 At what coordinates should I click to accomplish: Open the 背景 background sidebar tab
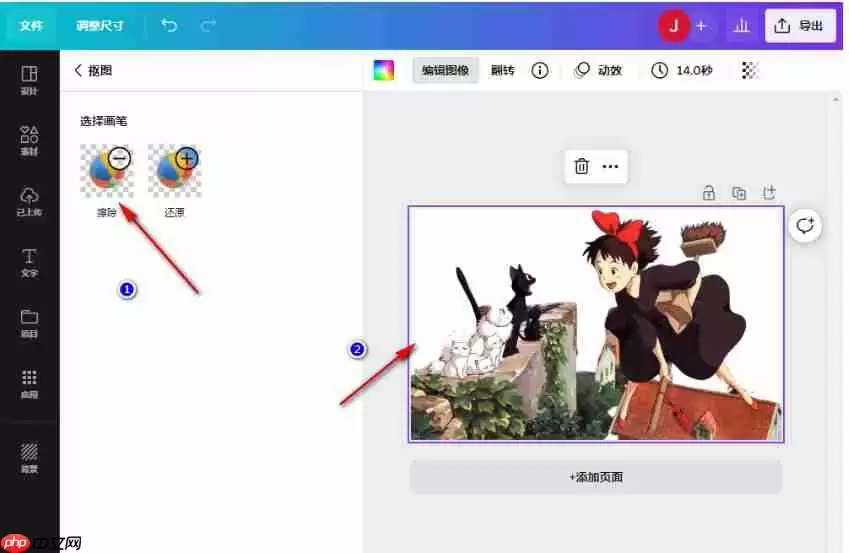pos(29,458)
